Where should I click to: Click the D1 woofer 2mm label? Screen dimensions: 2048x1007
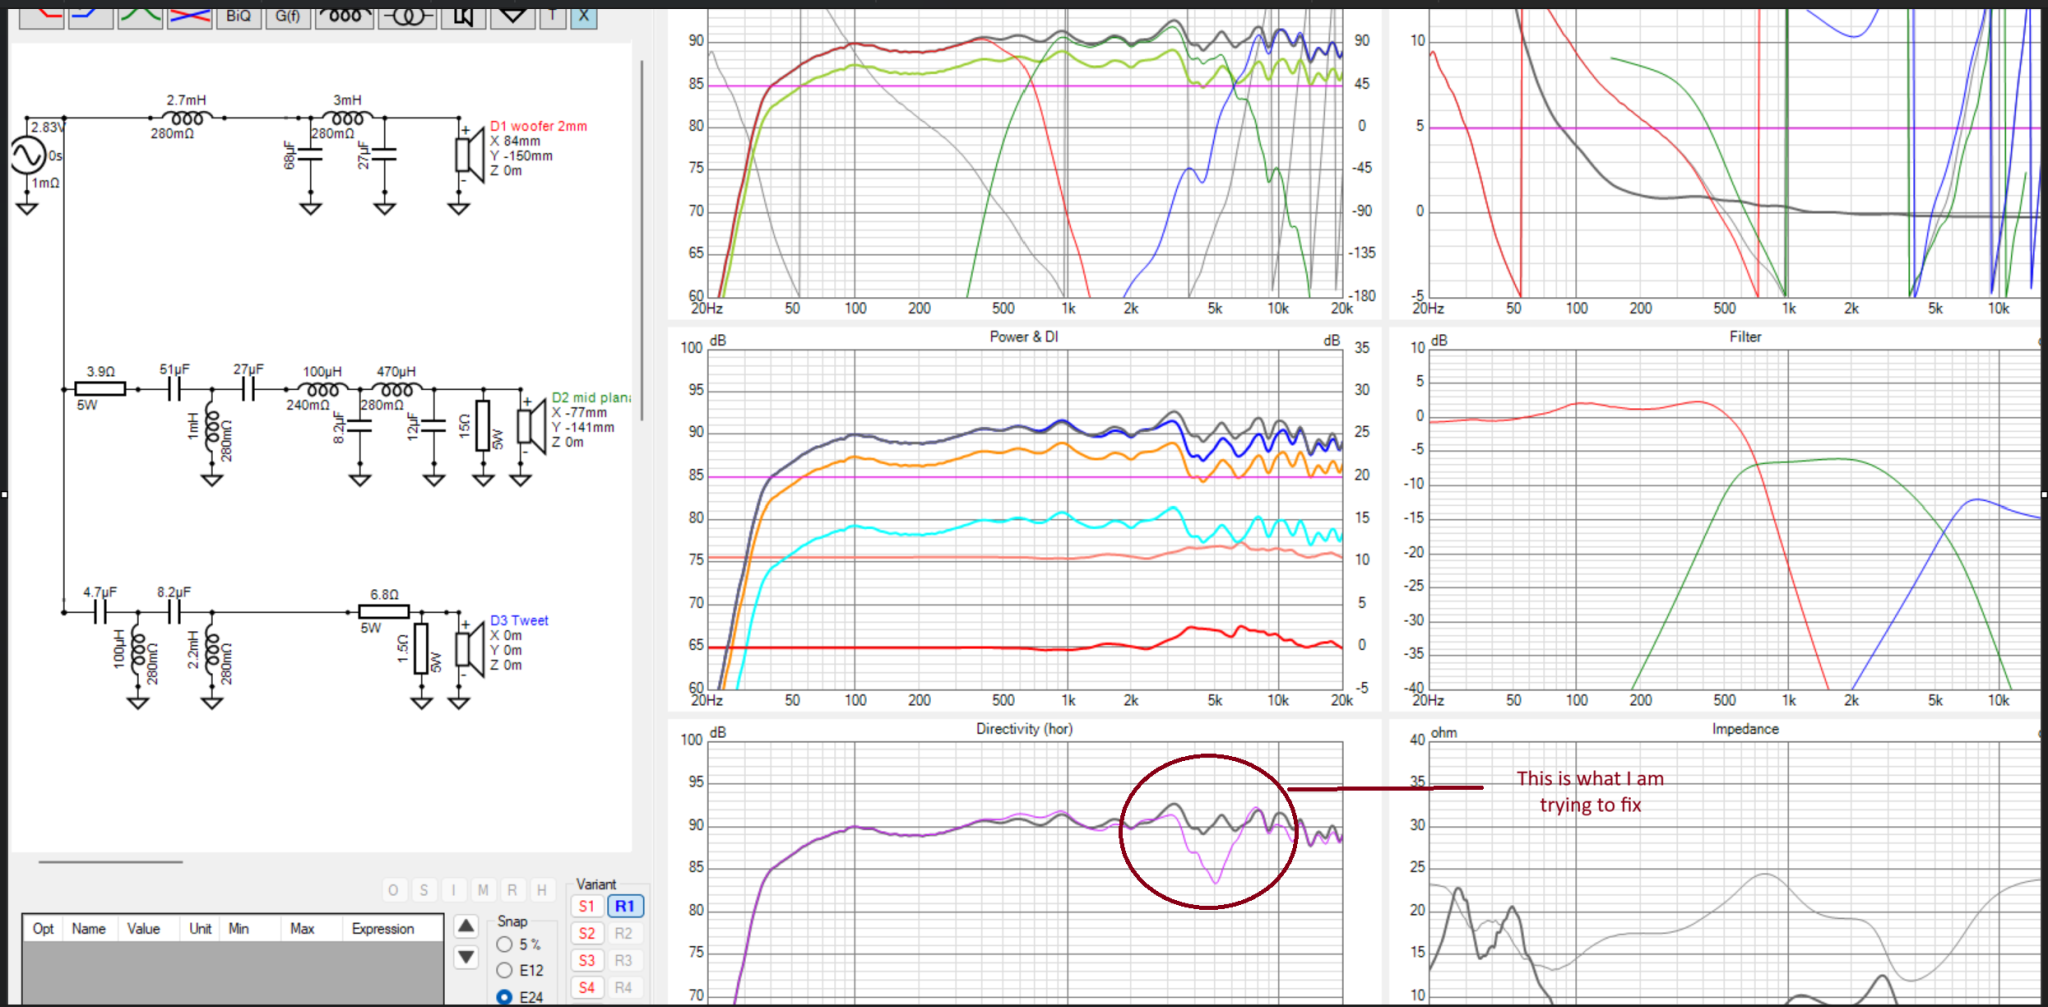click(x=538, y=126)
